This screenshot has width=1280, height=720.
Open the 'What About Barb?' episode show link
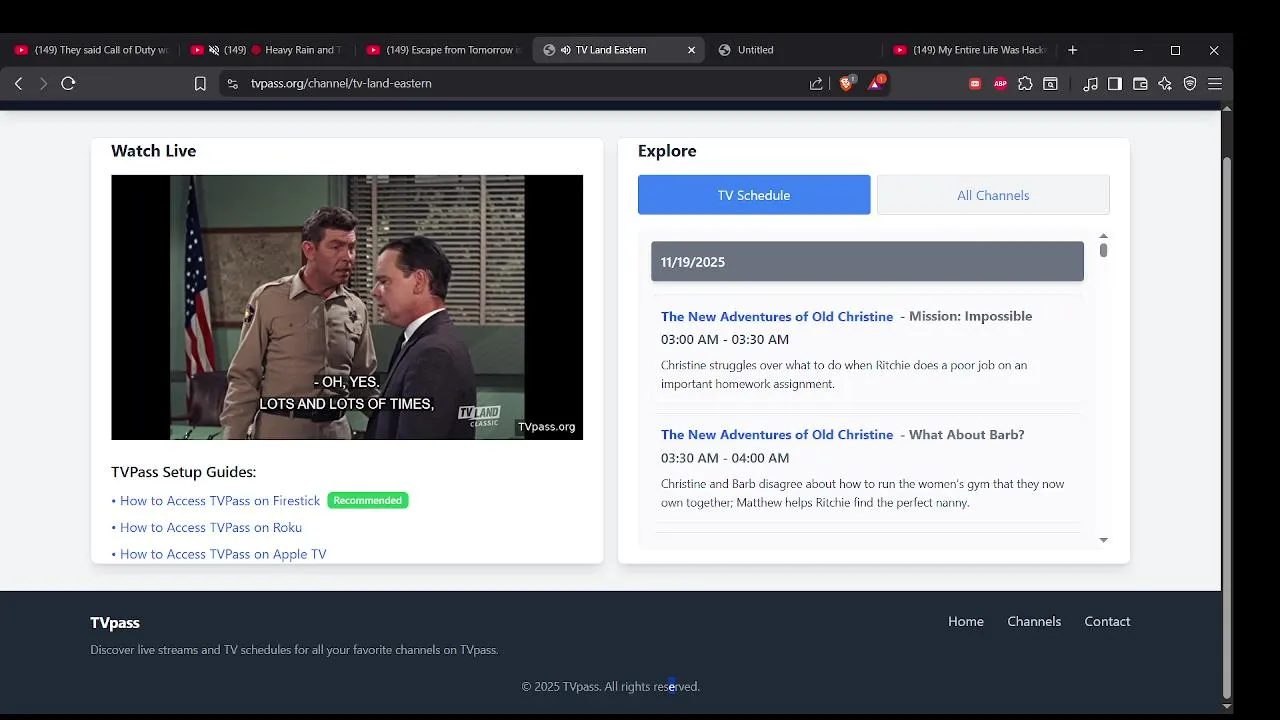click(x=777, y=435)
